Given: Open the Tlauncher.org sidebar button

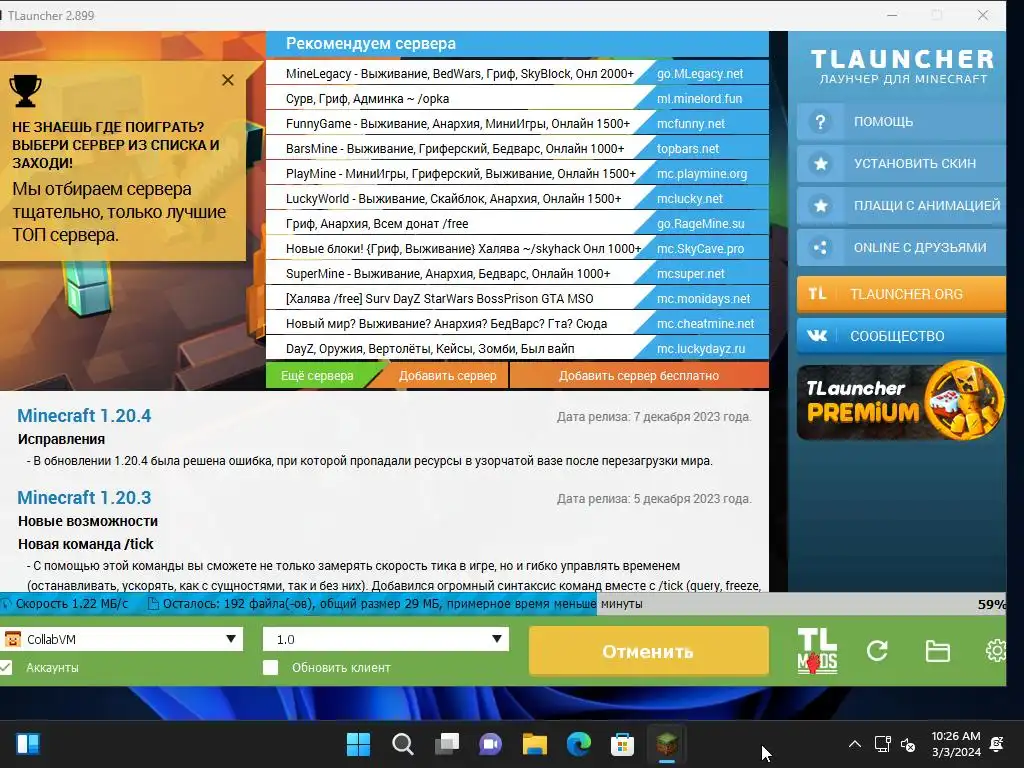Looking at the screenshot, I should point(901,294).
